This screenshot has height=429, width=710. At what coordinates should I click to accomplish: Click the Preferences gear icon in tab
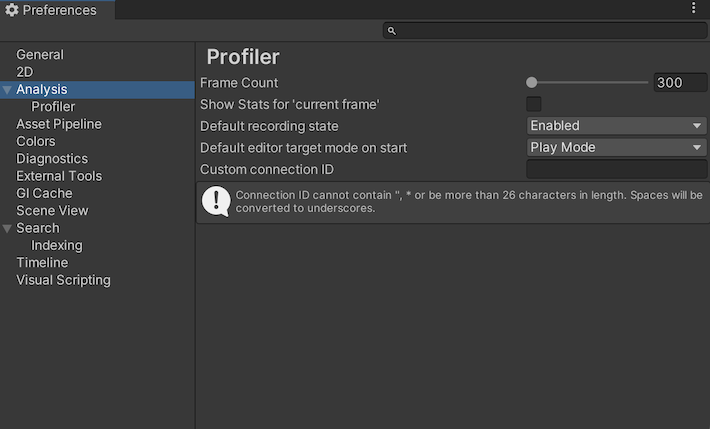[x=12, y=10]
